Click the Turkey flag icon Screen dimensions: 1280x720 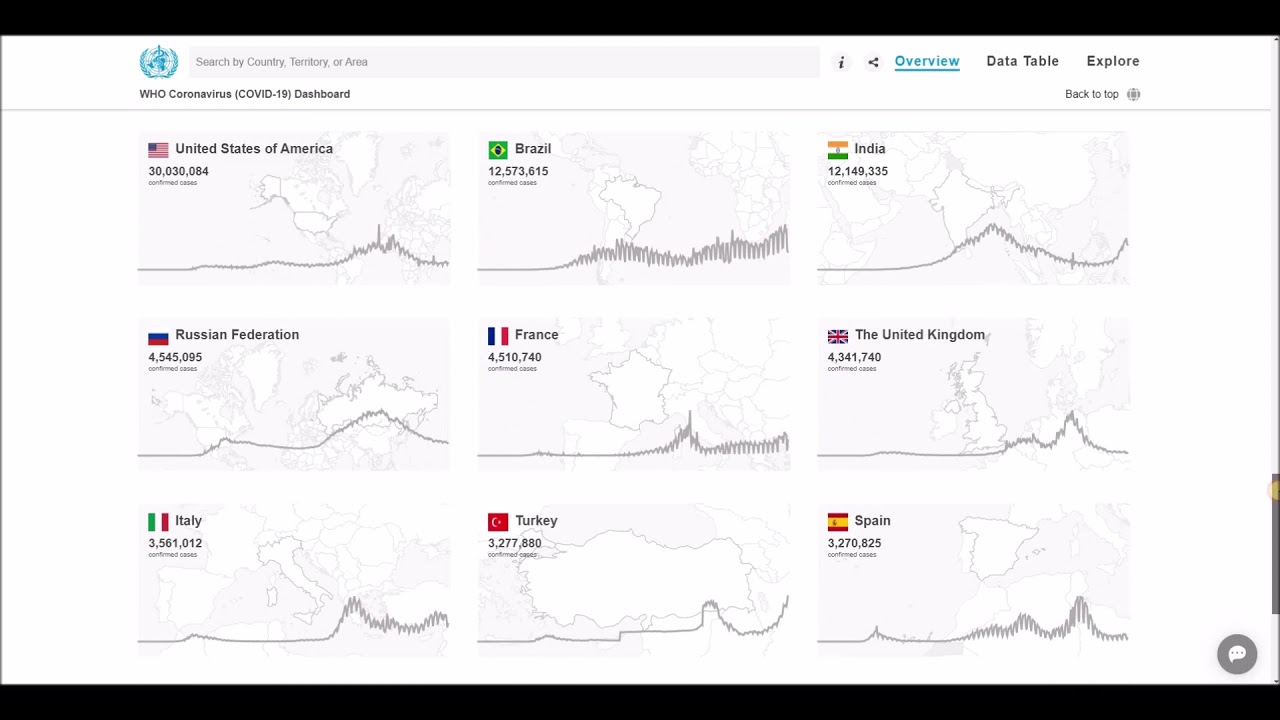(498, 522)
